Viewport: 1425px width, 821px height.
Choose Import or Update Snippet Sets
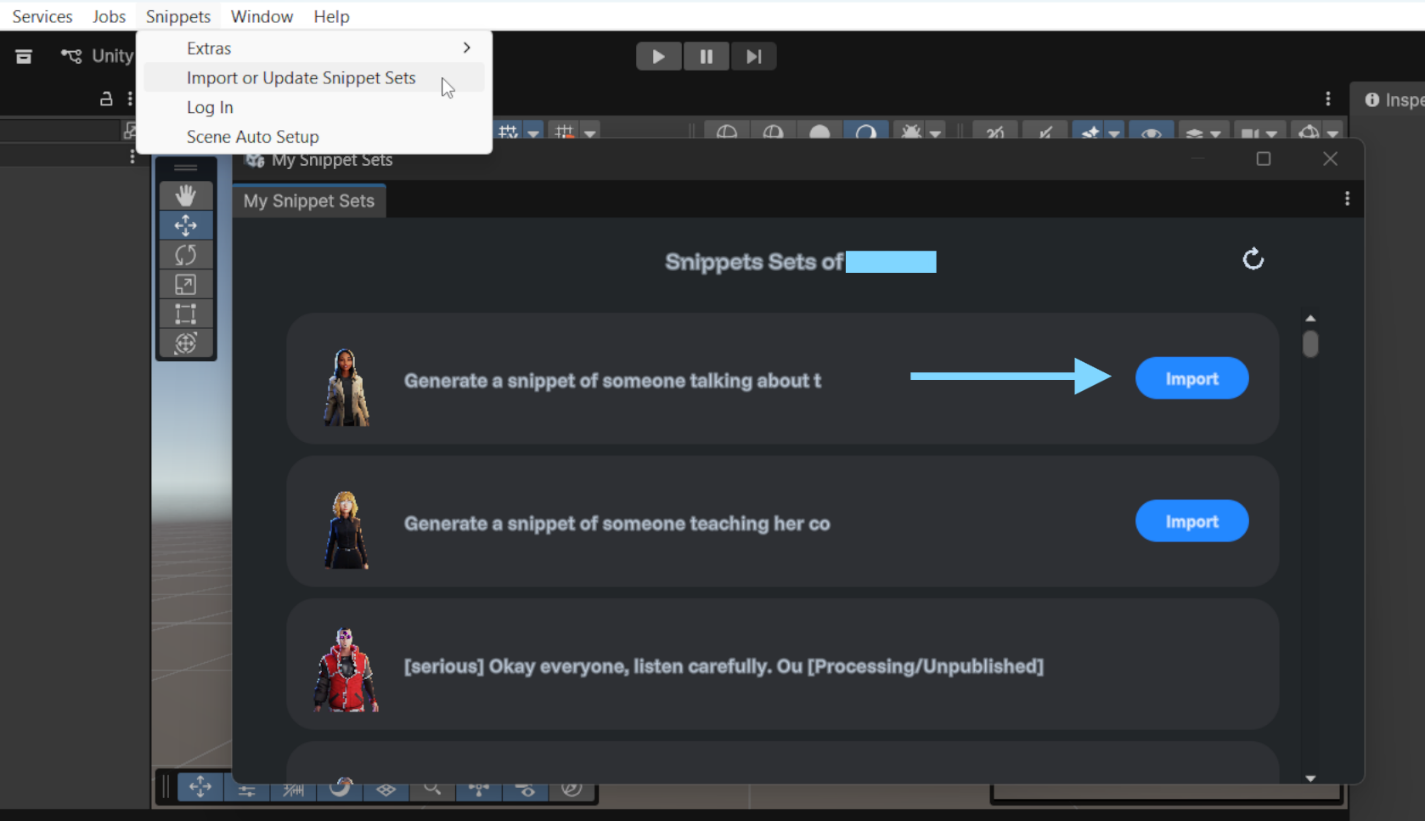(x=314, y=78)
